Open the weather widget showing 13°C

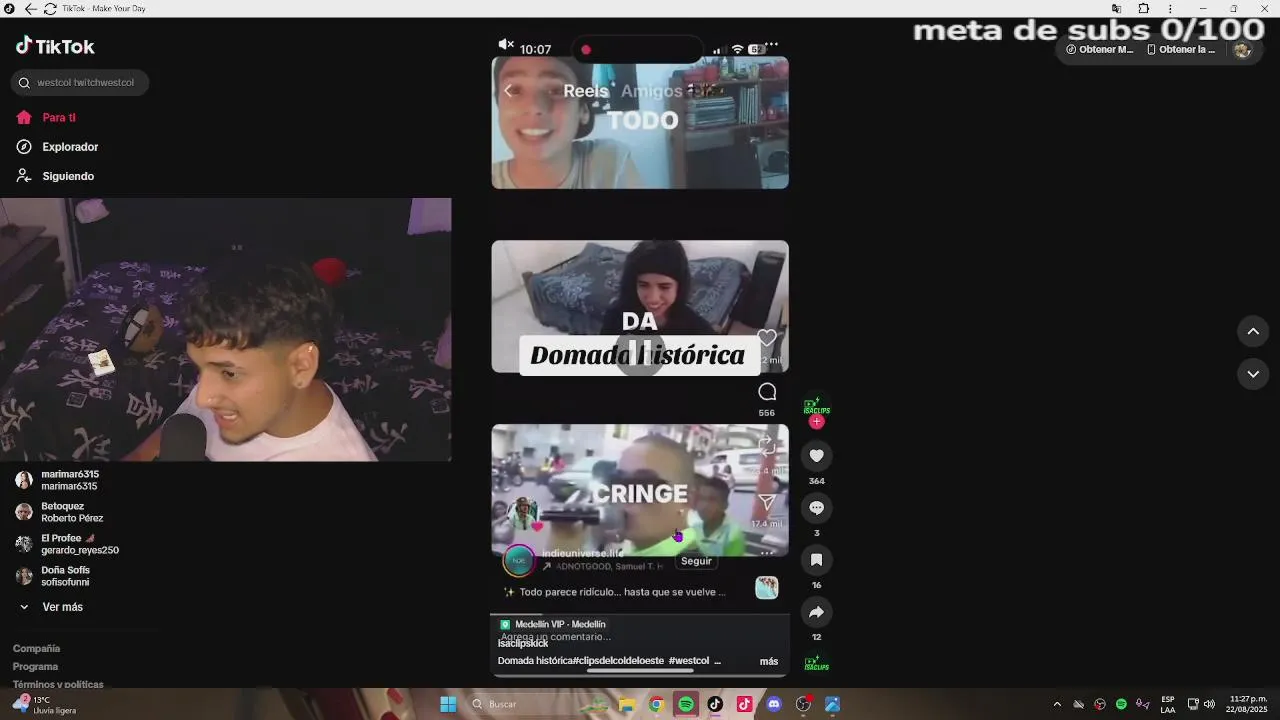tap(45, 705)
